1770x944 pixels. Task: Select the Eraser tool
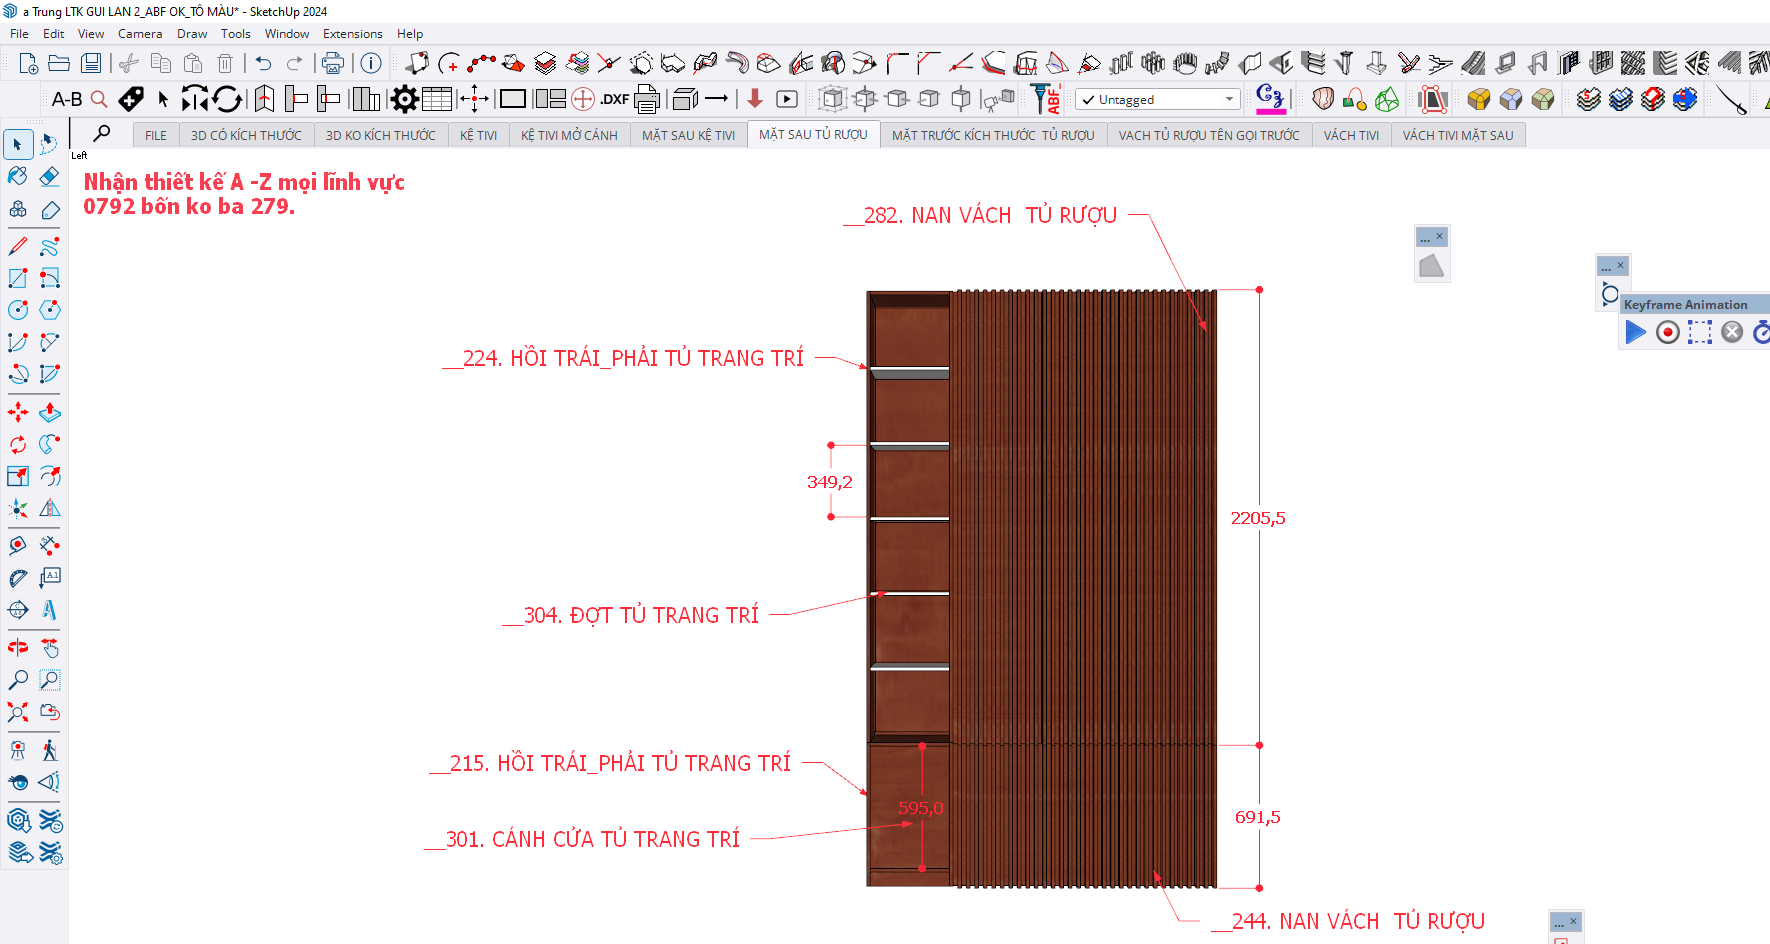[49, 177]
